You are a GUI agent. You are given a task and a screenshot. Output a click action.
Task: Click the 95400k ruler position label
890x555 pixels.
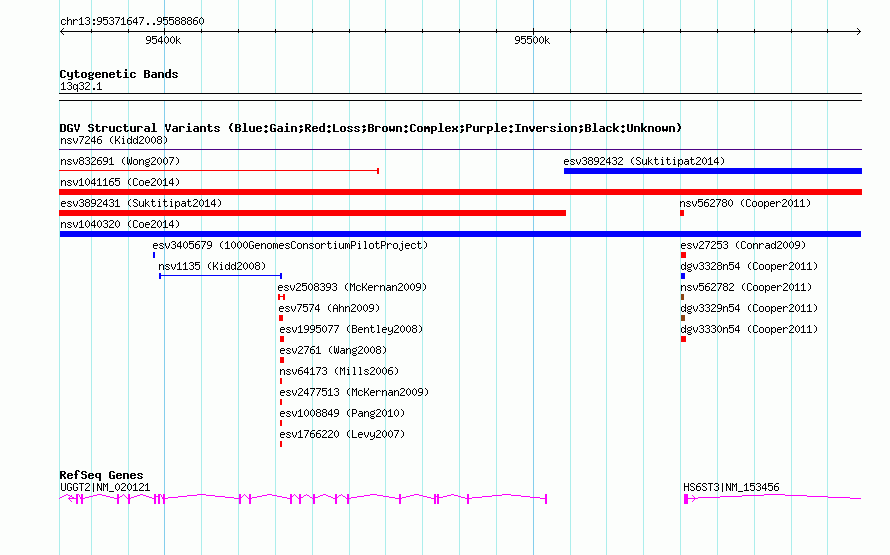click(163, 40)
